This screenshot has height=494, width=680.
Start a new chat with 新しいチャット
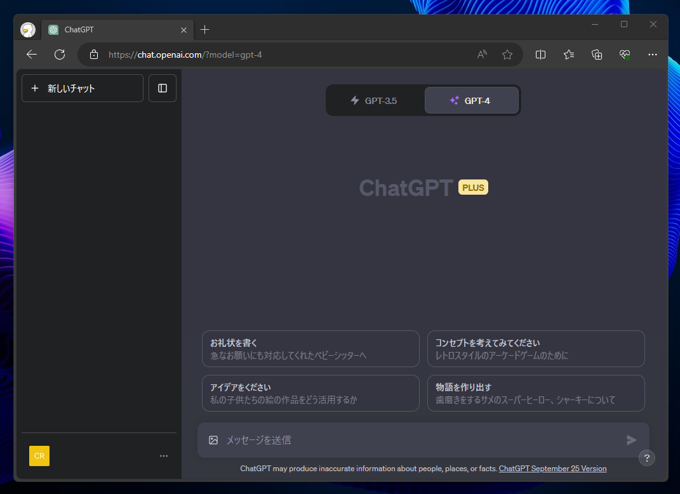click(x=82, y=88)
